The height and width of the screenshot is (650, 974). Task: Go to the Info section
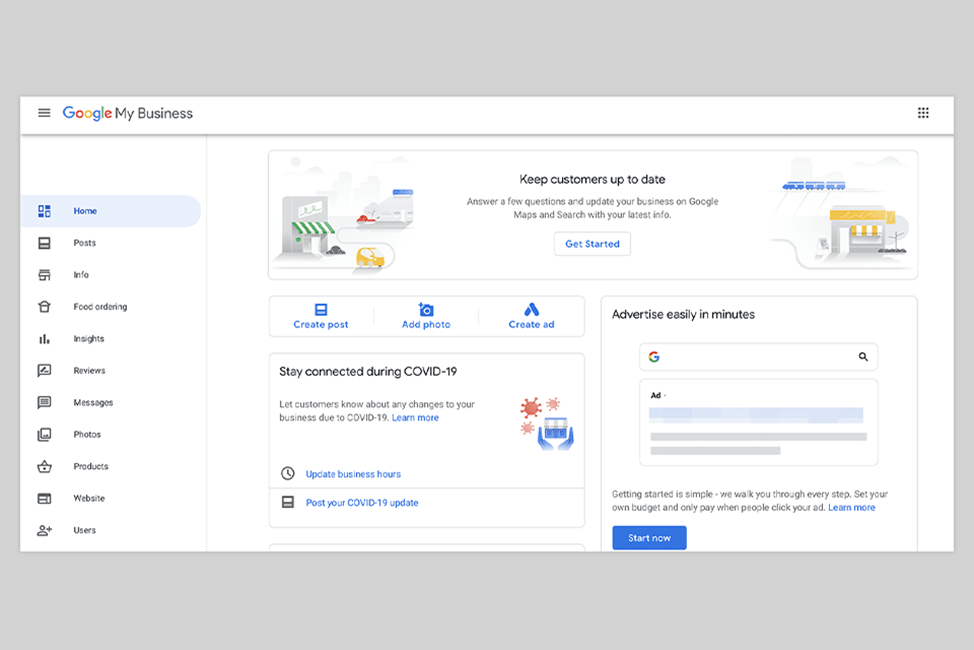point(111,275)
